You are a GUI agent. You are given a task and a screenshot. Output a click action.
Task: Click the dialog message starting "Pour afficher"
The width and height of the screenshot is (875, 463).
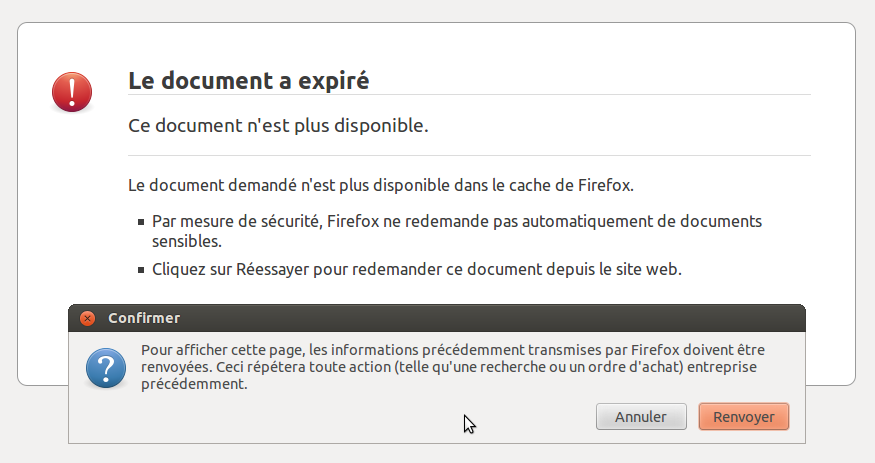point(453,367)
